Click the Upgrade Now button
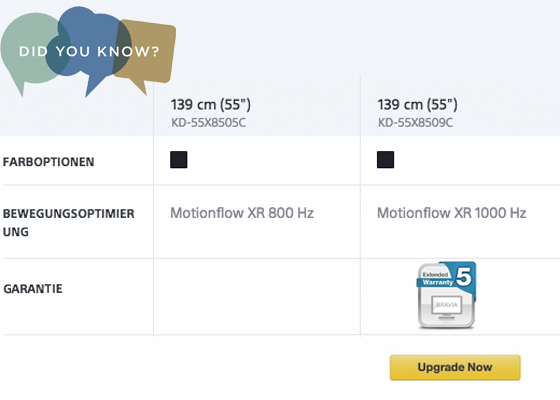 click(x=455, y=368)
